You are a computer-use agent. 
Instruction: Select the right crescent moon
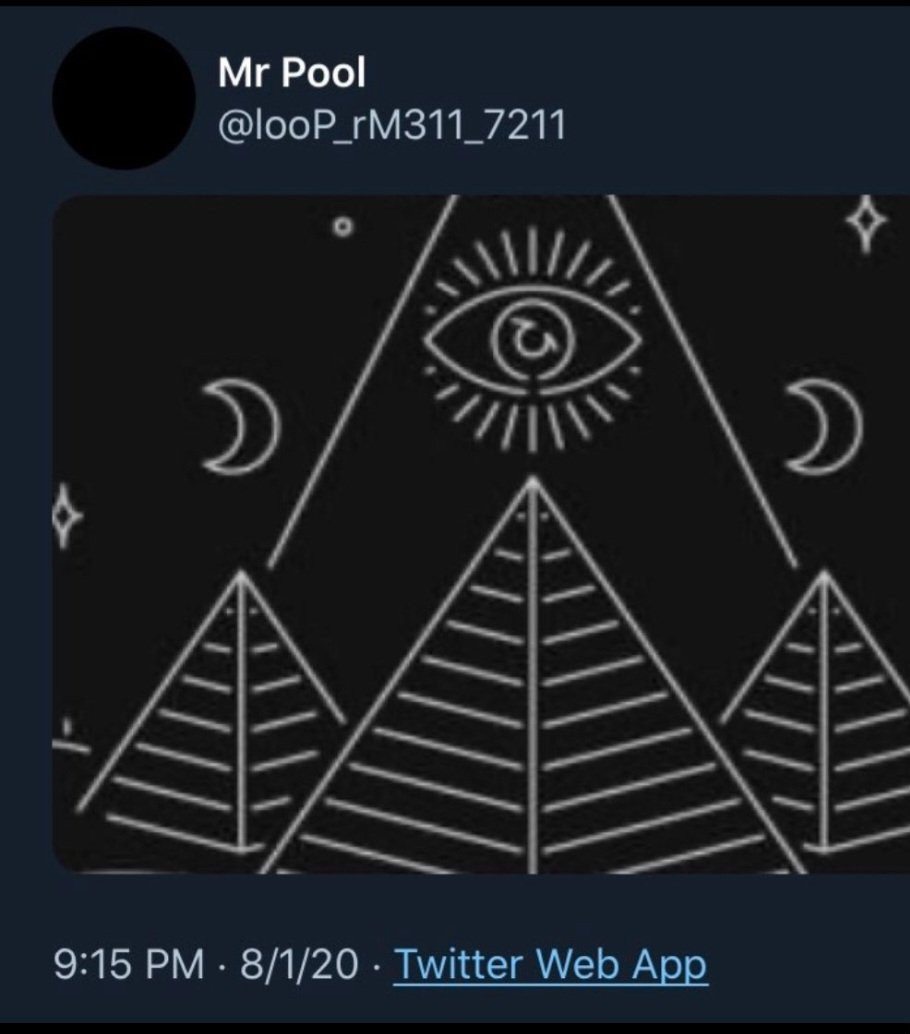click(824, 427)
